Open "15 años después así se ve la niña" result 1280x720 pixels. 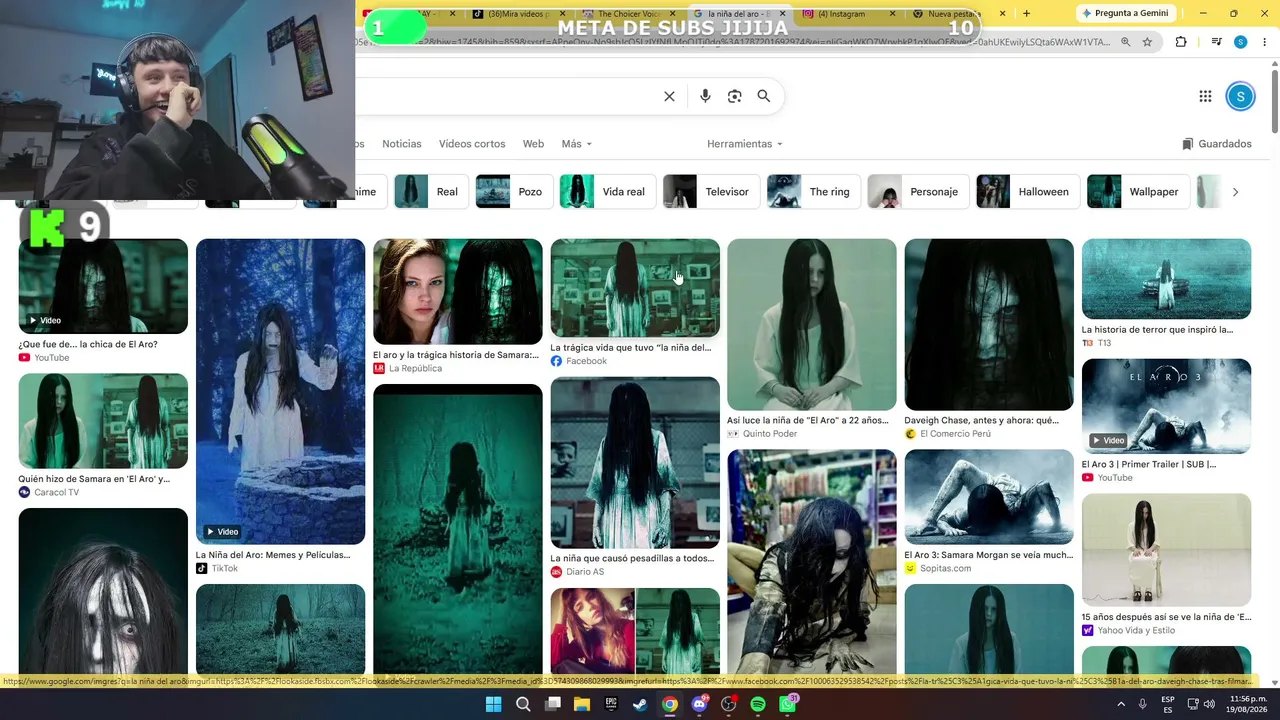coord(1166,550)
